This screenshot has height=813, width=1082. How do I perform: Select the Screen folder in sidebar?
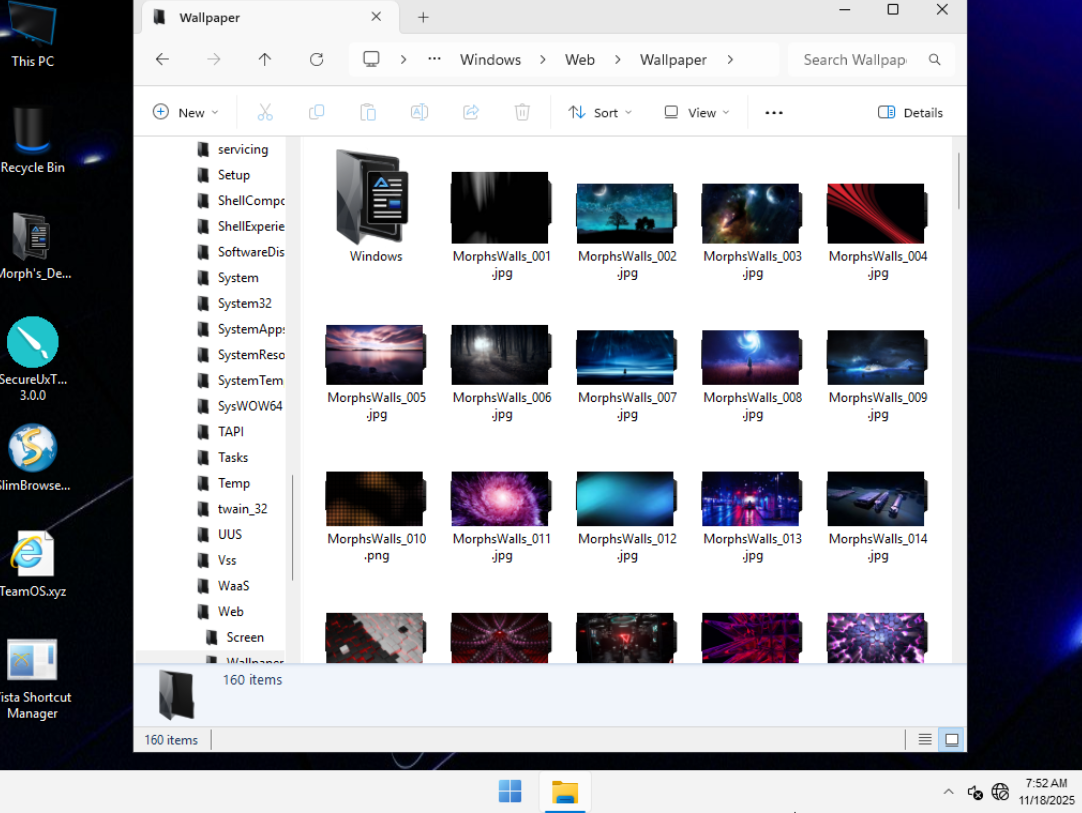245,637
